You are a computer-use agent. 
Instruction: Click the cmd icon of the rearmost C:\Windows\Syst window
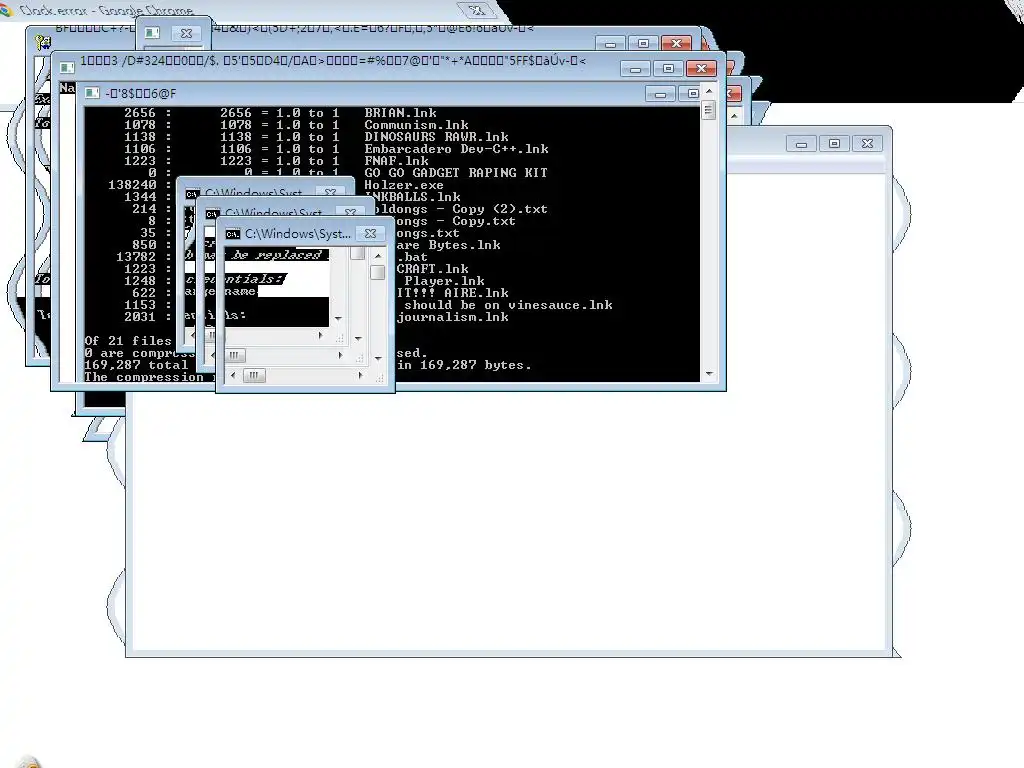pos(191,194)
